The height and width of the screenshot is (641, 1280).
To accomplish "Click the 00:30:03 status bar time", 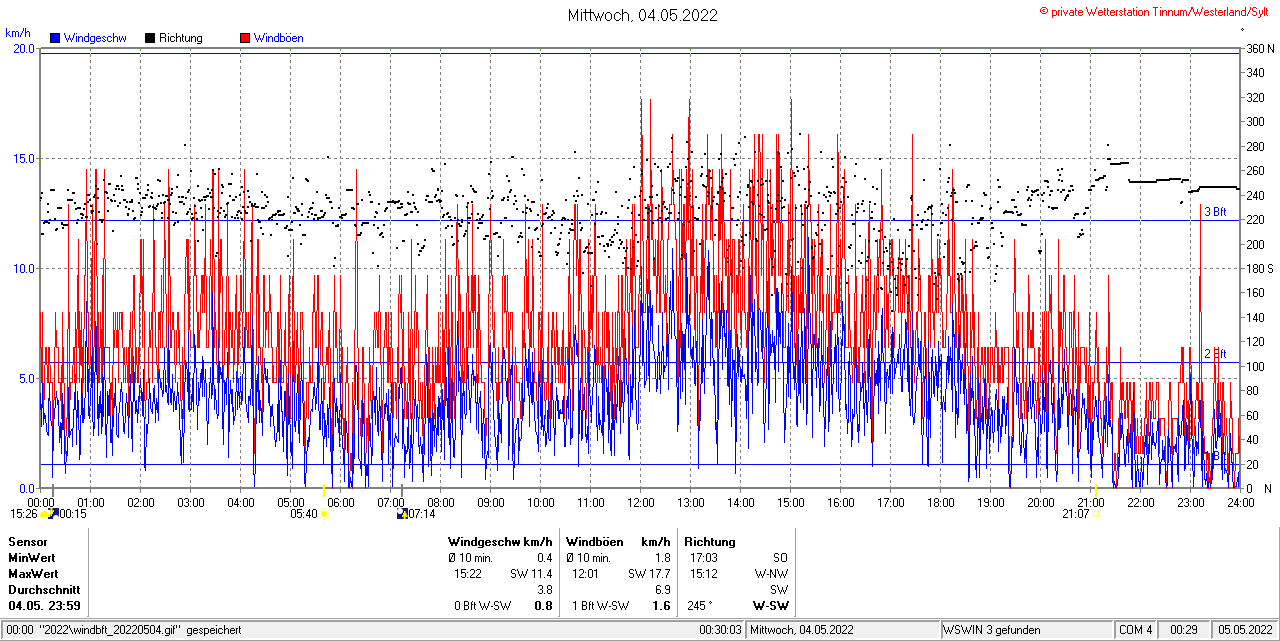I will click(x=721, y=630).
